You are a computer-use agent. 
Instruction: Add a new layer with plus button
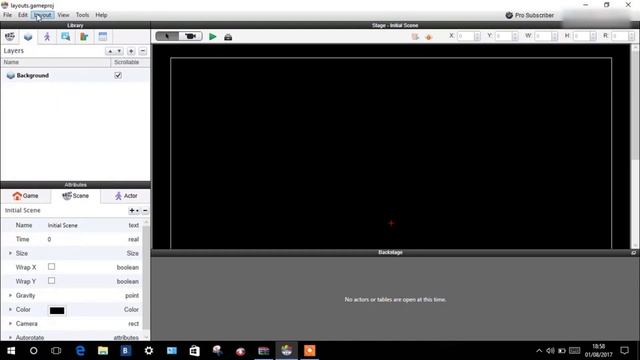point(131,51)
